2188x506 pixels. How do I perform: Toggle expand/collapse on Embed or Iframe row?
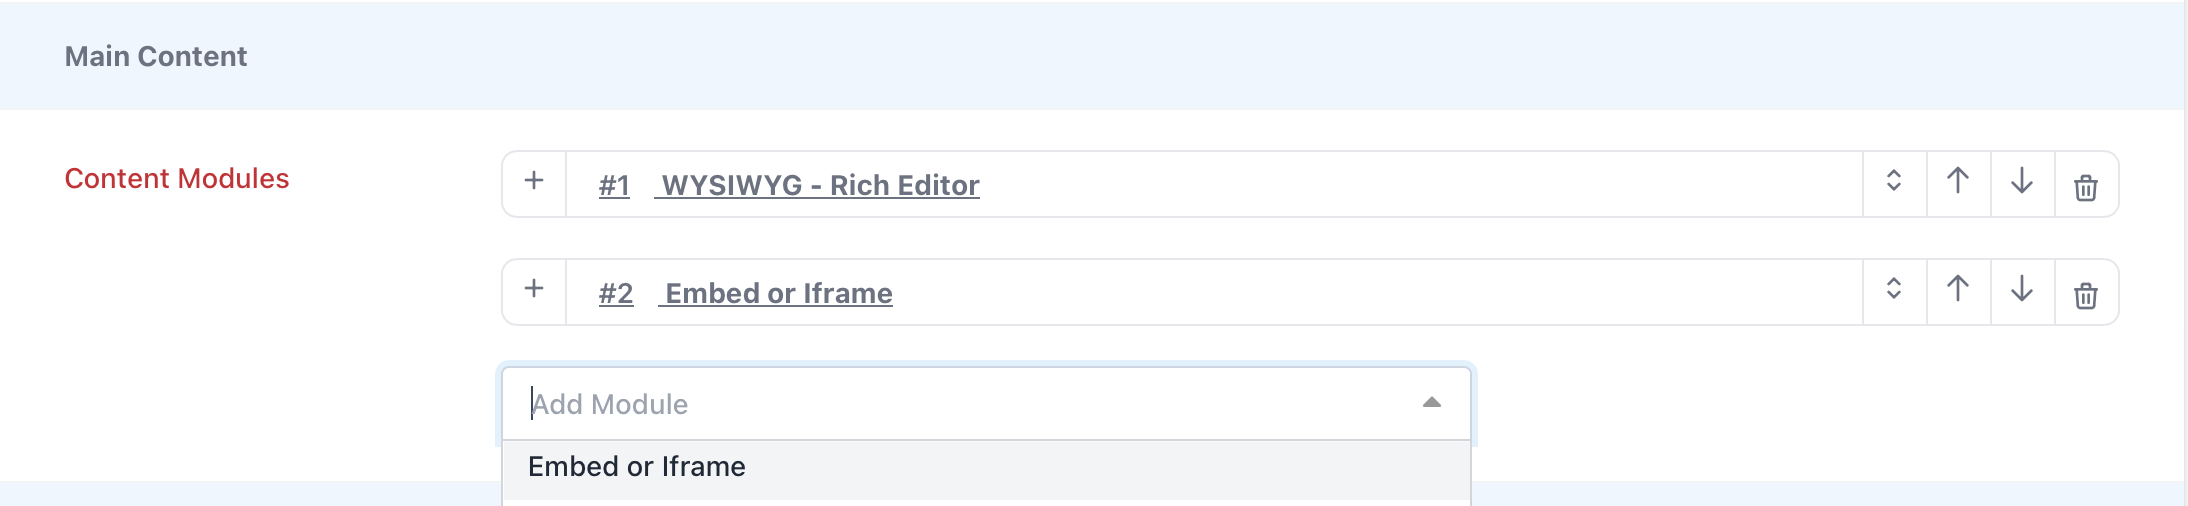(1894, 290)
